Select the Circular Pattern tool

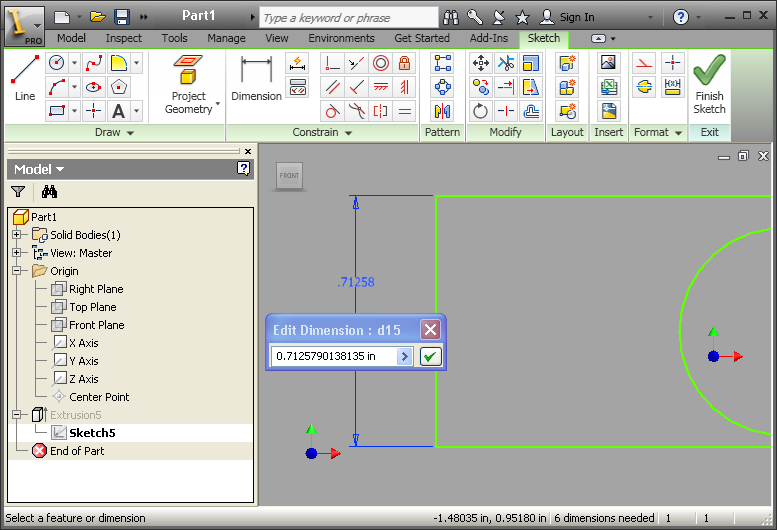(x=443, y=87)
